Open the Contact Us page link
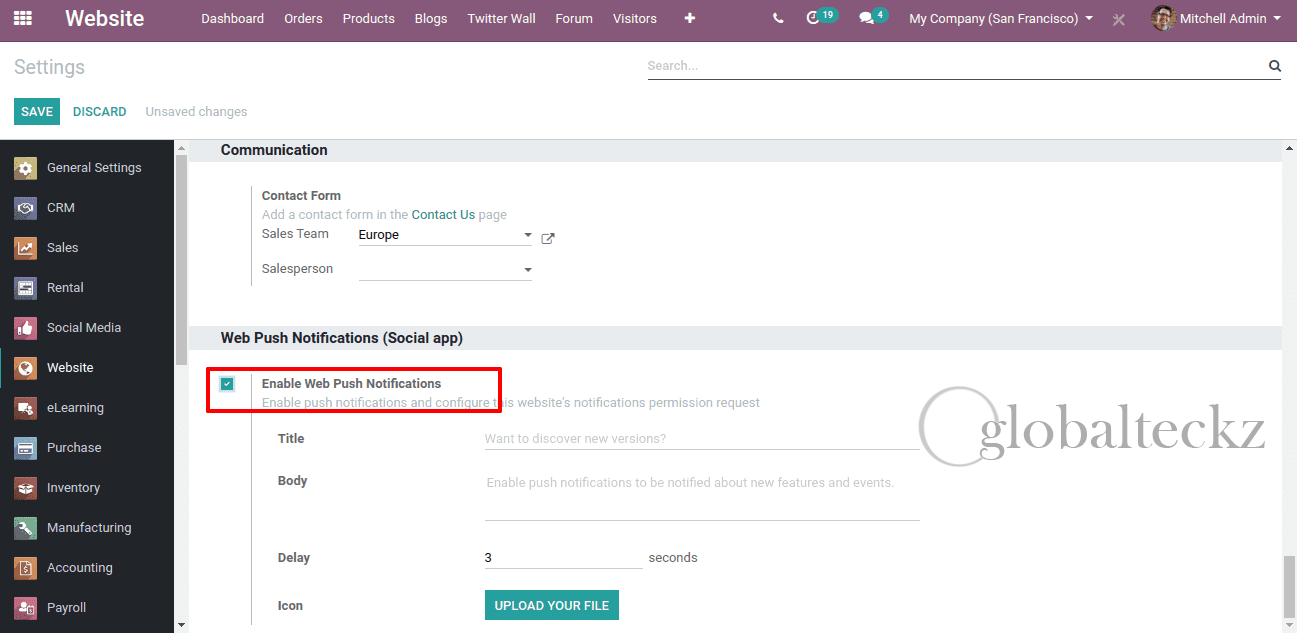 coord(443,214)
